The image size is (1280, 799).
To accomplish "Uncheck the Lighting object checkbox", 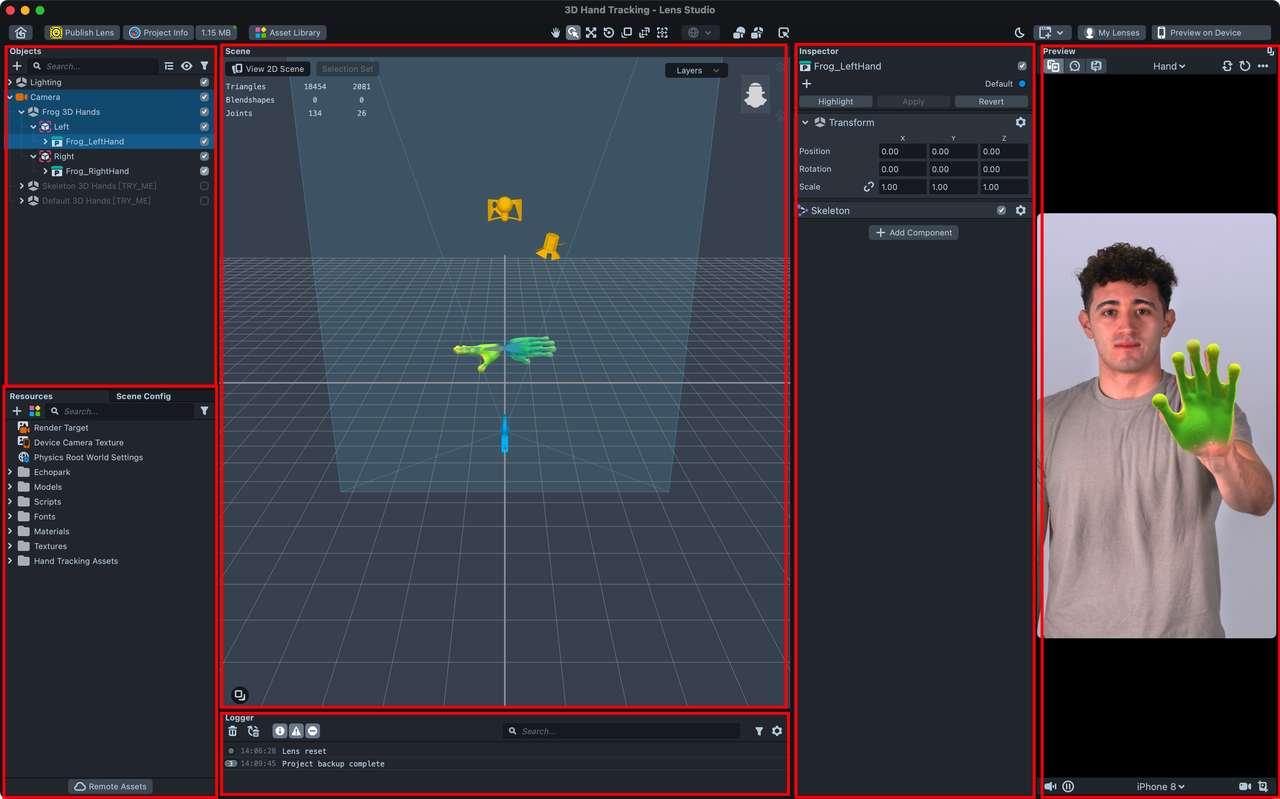I will click(x=204, y=82).
